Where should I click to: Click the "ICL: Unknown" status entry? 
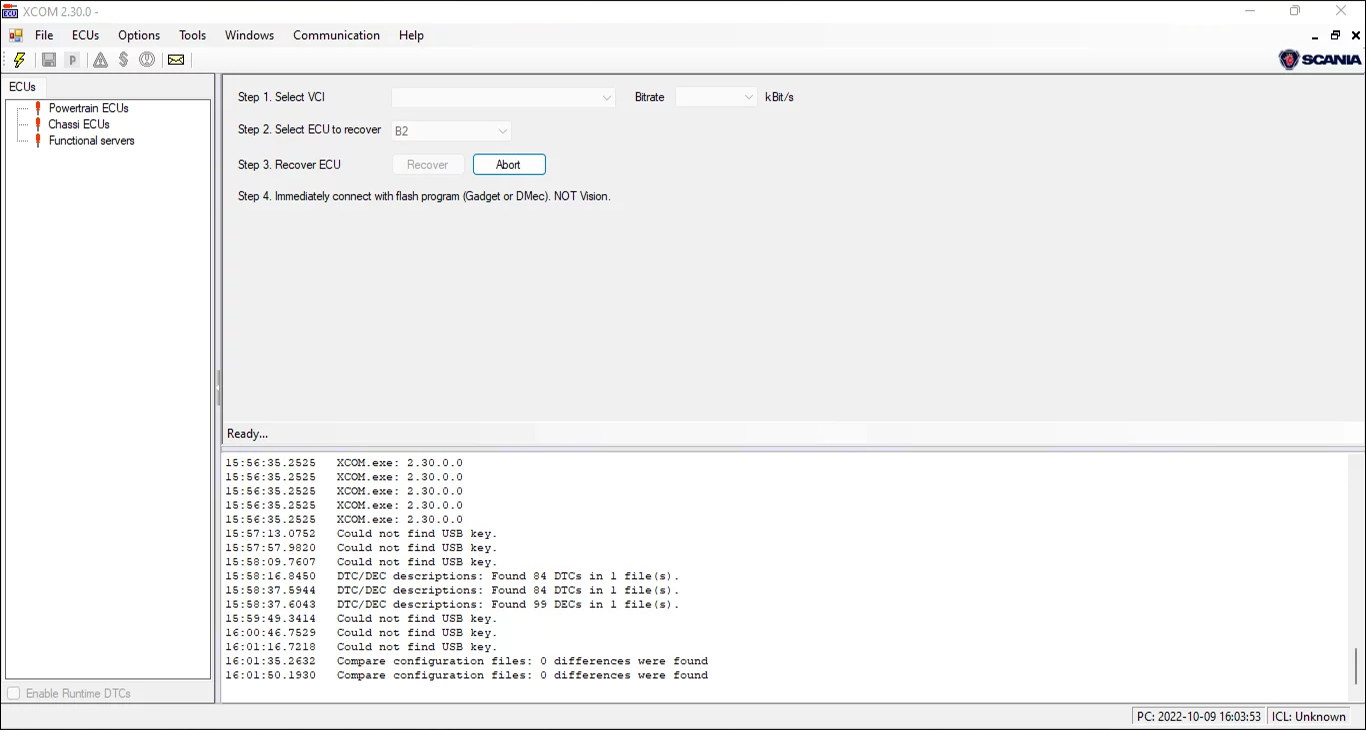click(1309, 716)
